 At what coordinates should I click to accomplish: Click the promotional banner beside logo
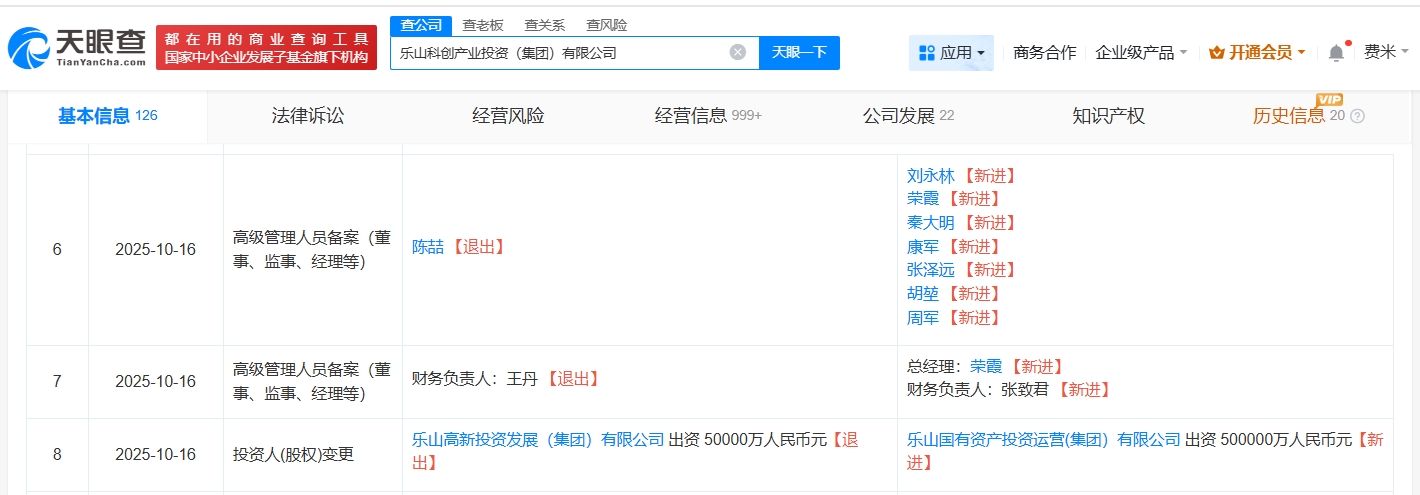click(x=266, y=47)
